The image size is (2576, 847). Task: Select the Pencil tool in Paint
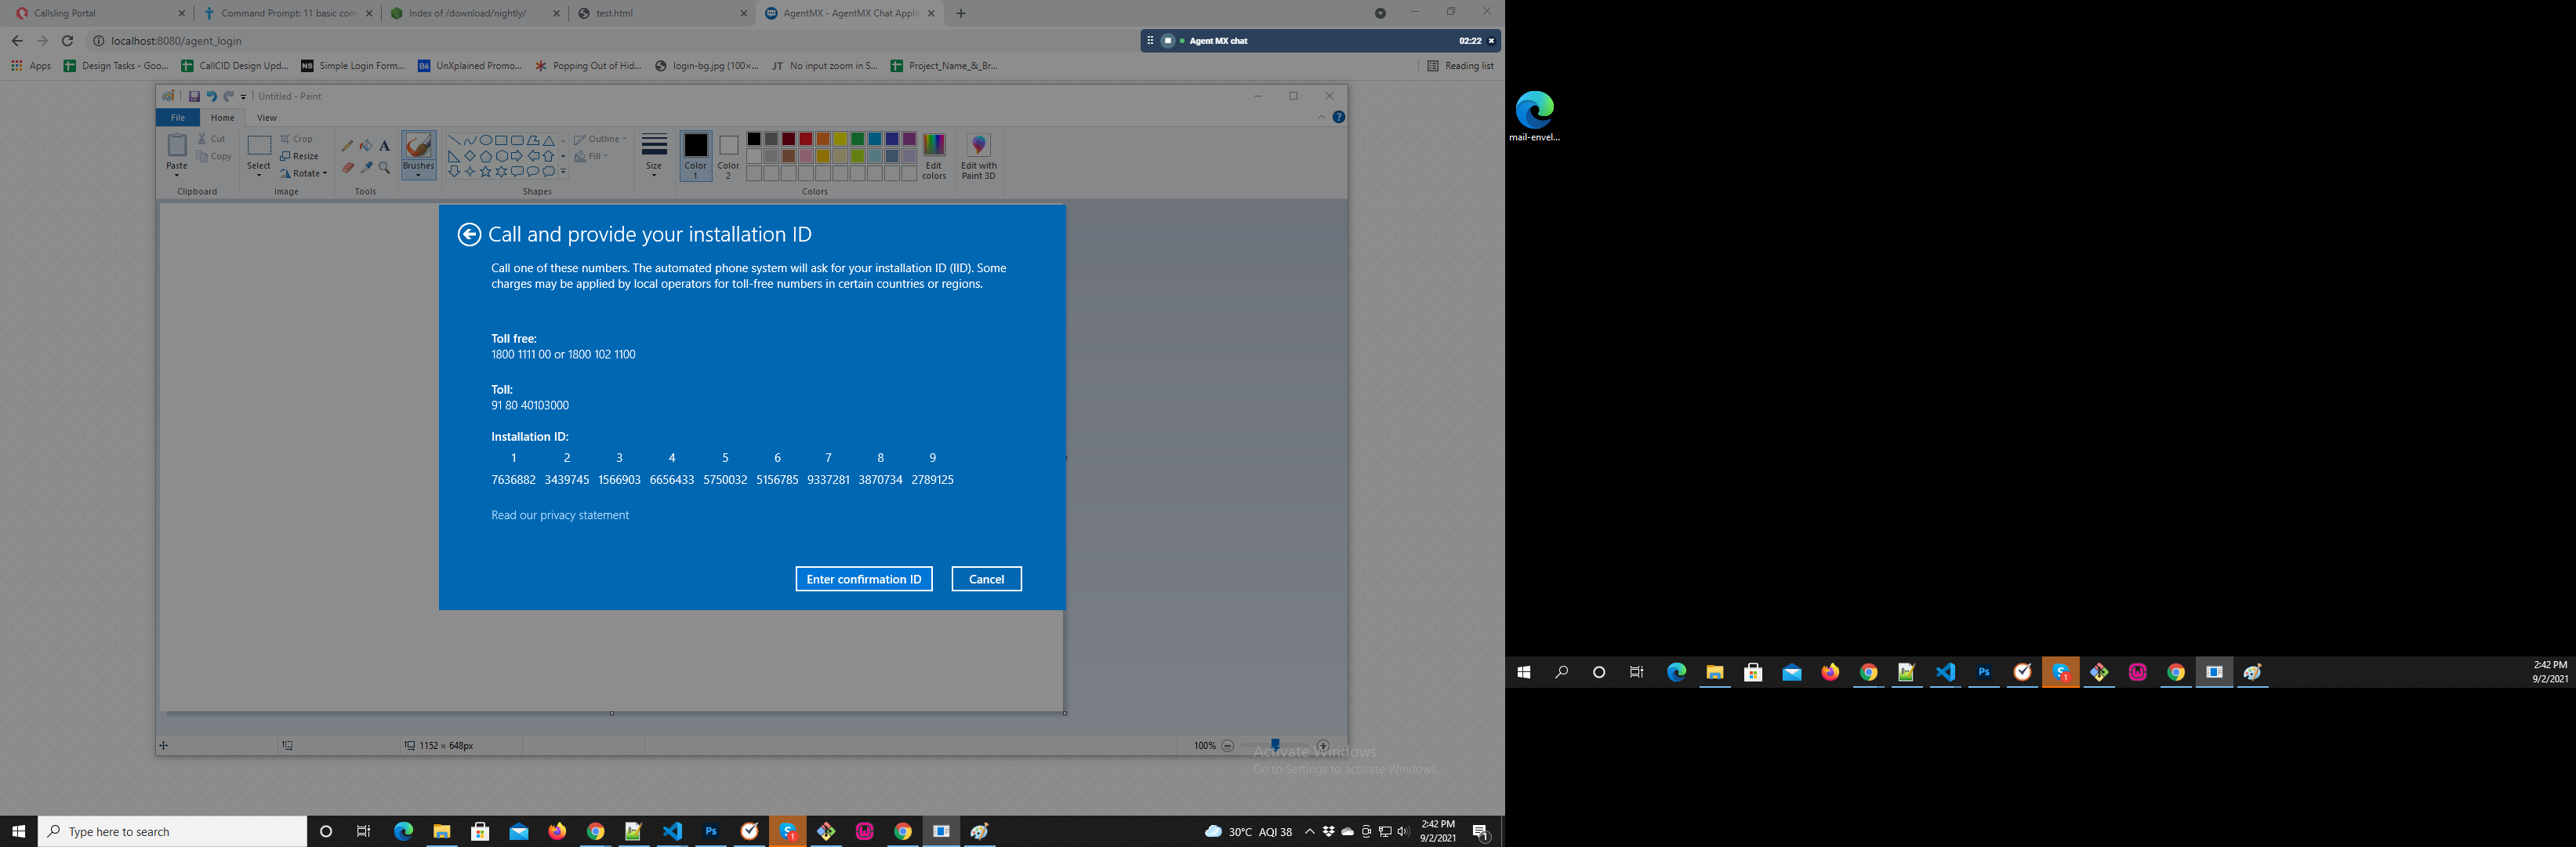point(347,146)
